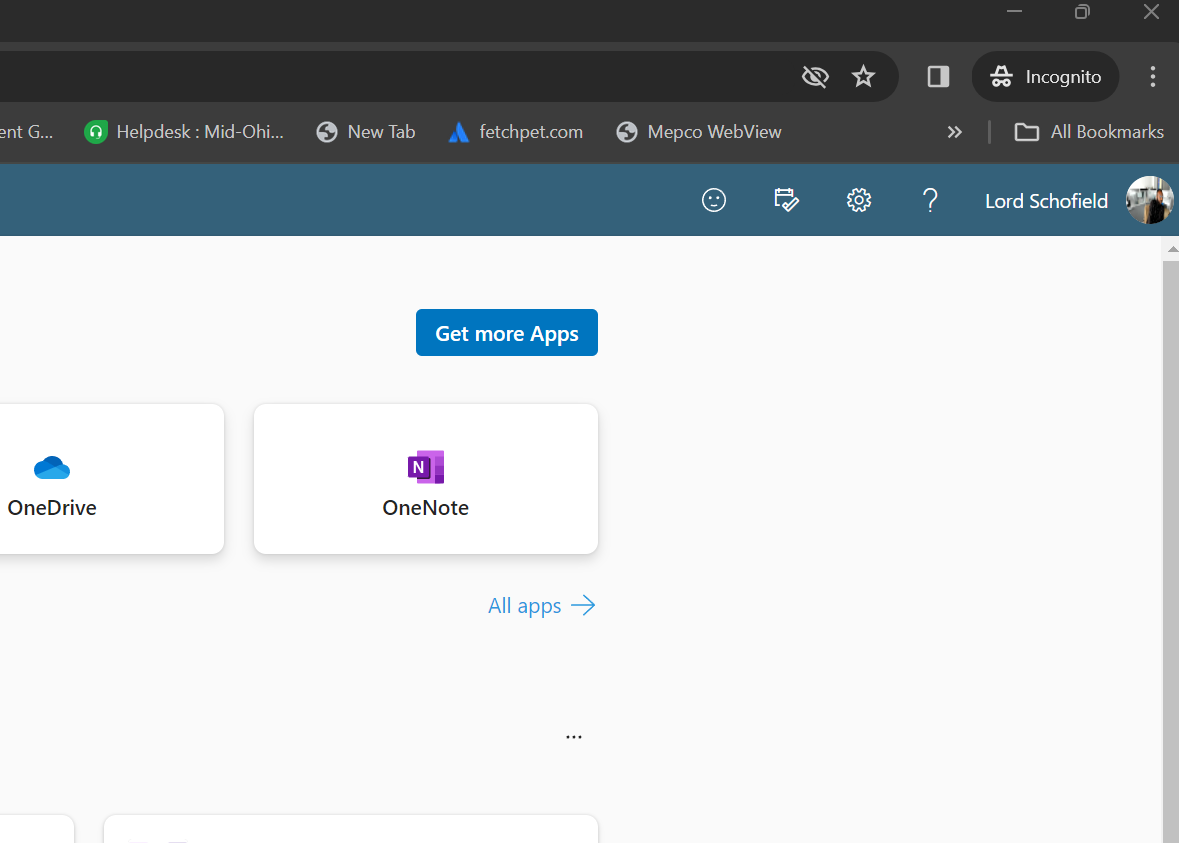Open the Helpdesk : Mid-Ohi... bookmark
Viewport: 1179px width, 843px height.
[x=184, y=132]
